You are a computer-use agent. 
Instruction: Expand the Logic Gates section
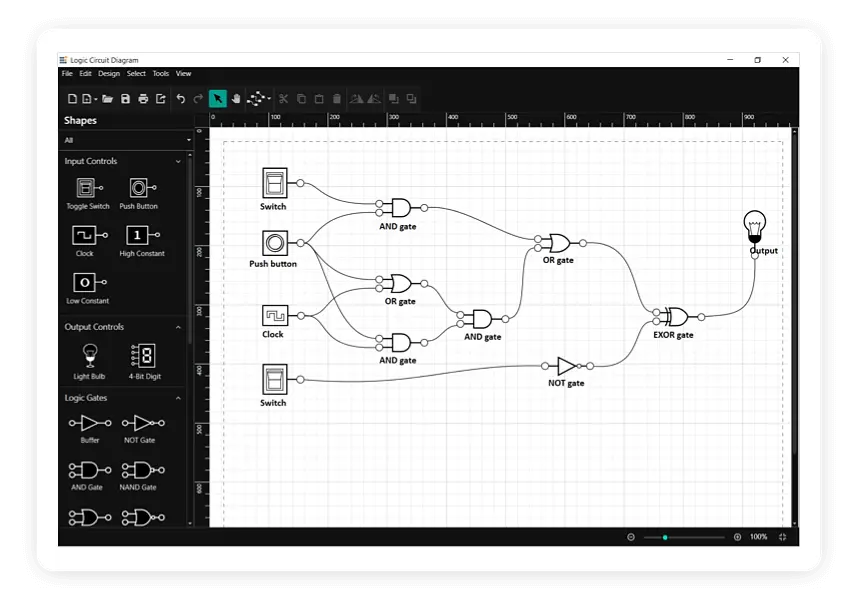(x=178, y=398)
